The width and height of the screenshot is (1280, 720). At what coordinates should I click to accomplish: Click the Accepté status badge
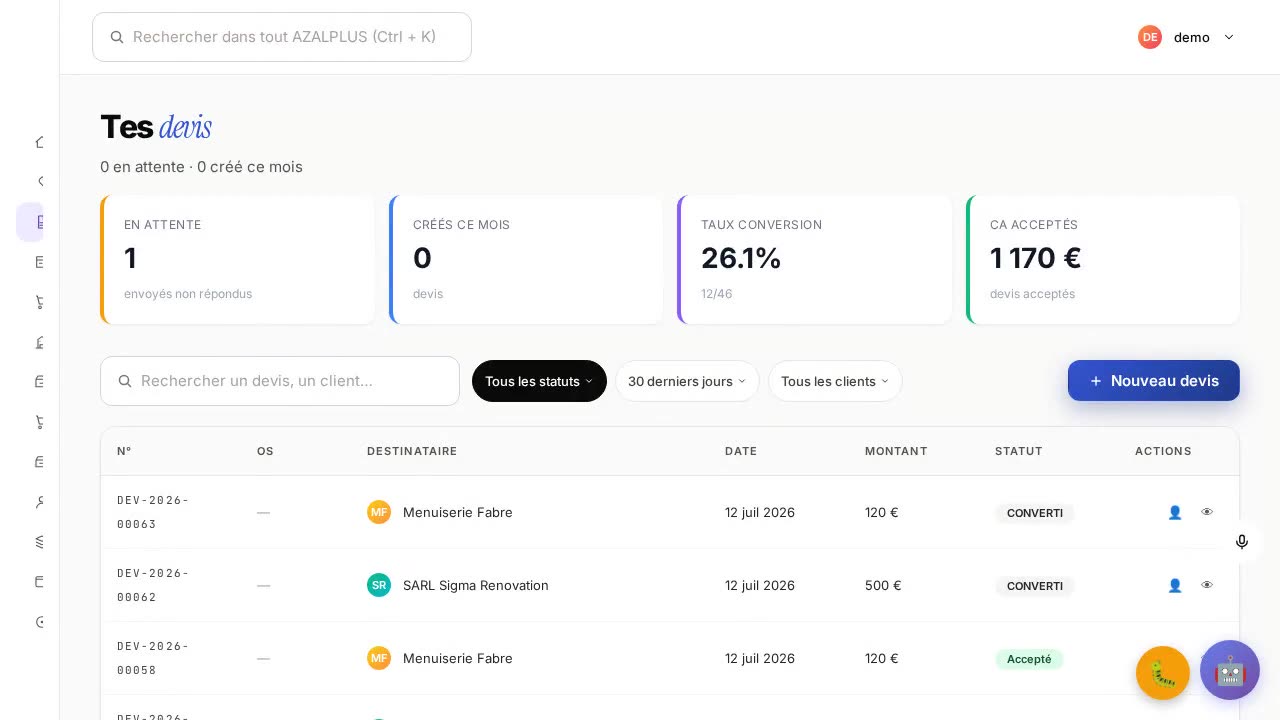click(1029, 659)
